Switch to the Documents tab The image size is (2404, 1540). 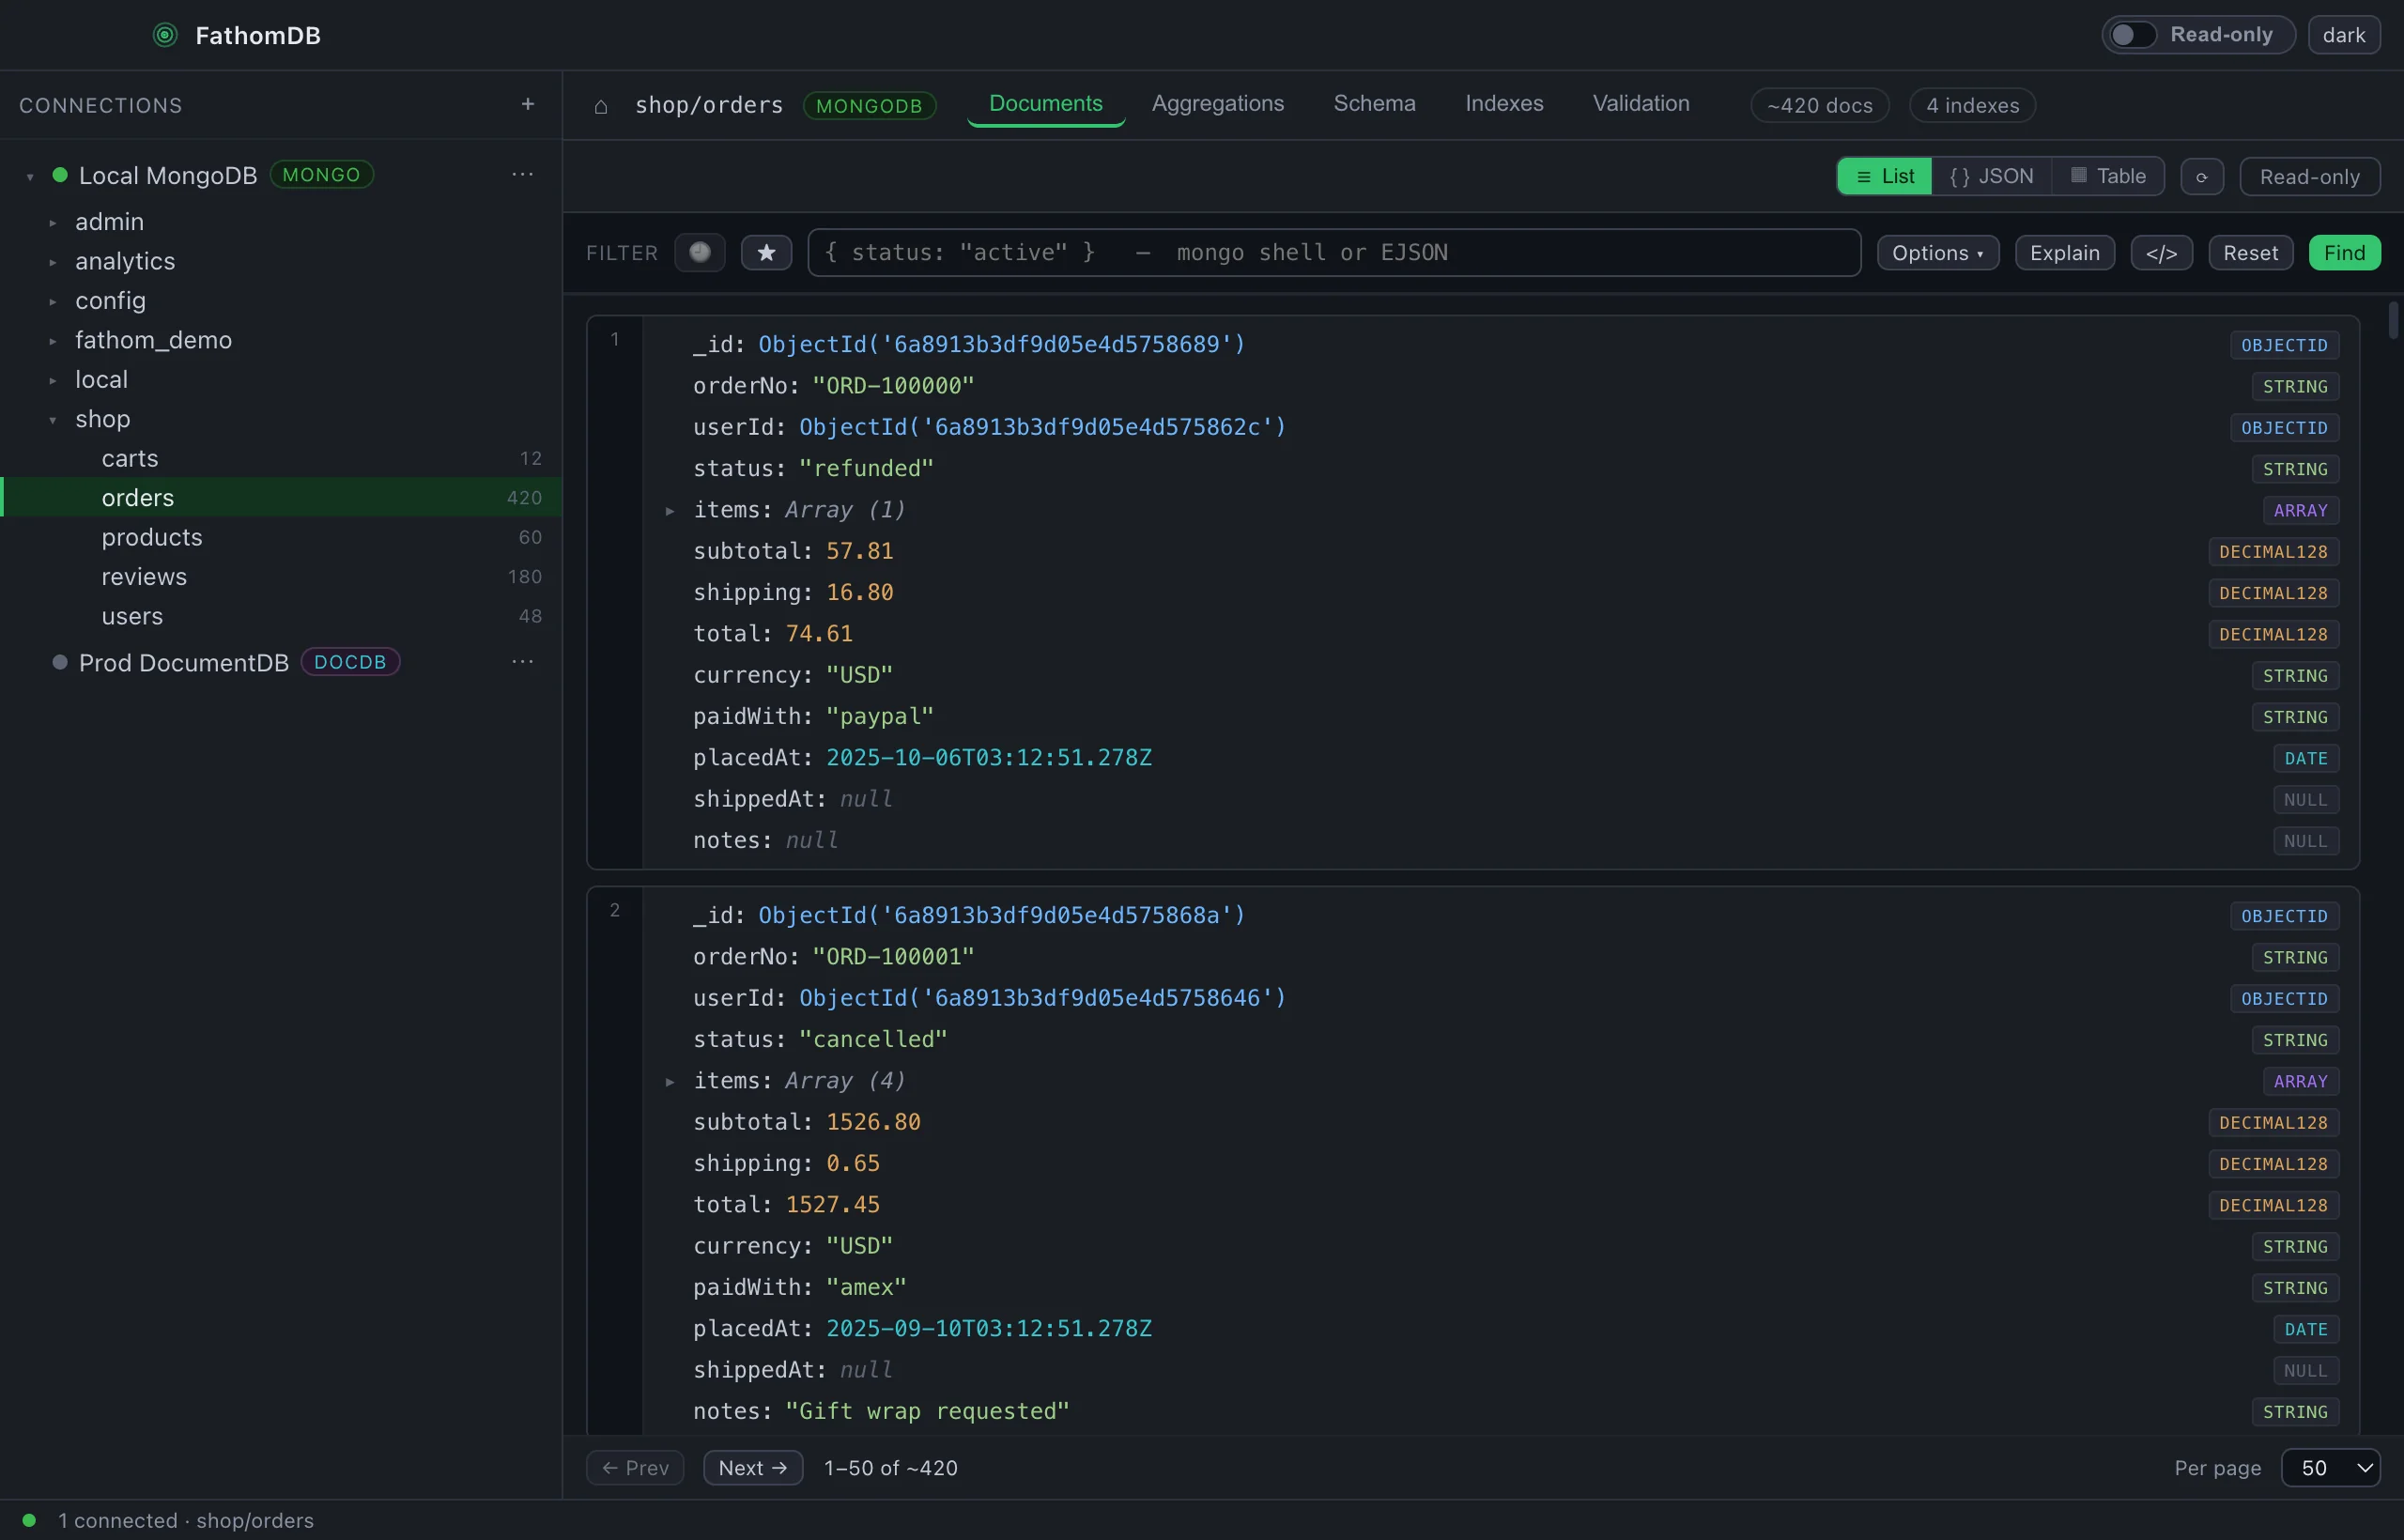coord(1045,104)
